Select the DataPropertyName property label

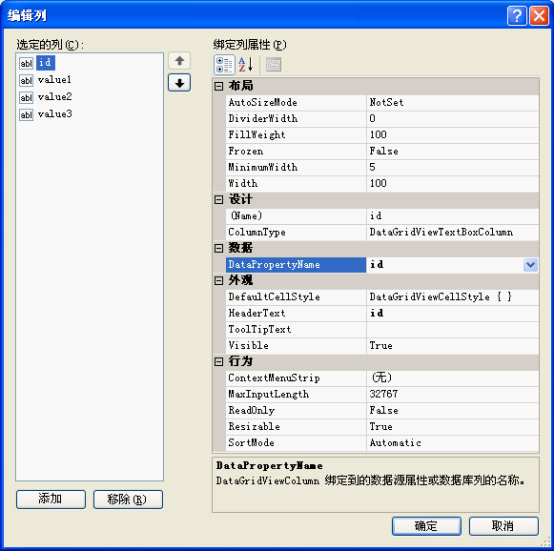(x=296, y=265)
